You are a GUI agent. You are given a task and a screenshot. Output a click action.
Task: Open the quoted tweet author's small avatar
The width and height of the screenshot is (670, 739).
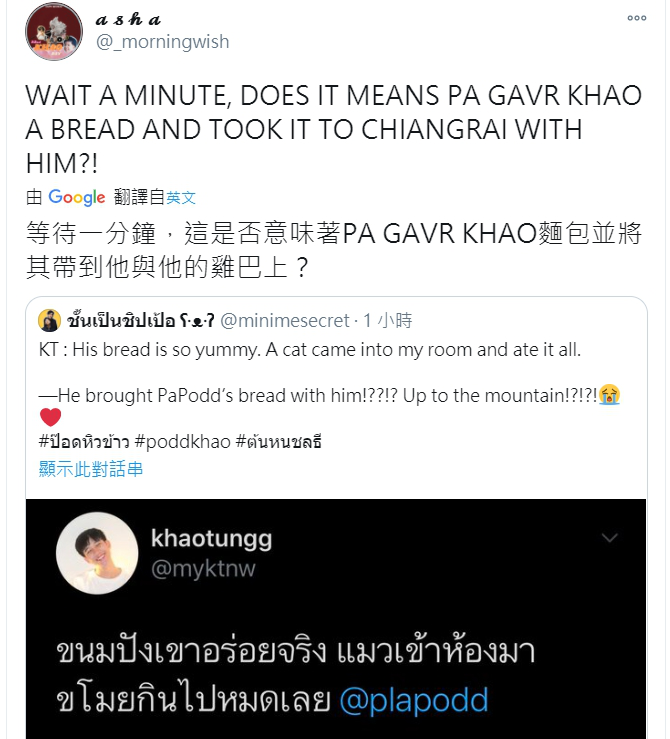[49, 320]
